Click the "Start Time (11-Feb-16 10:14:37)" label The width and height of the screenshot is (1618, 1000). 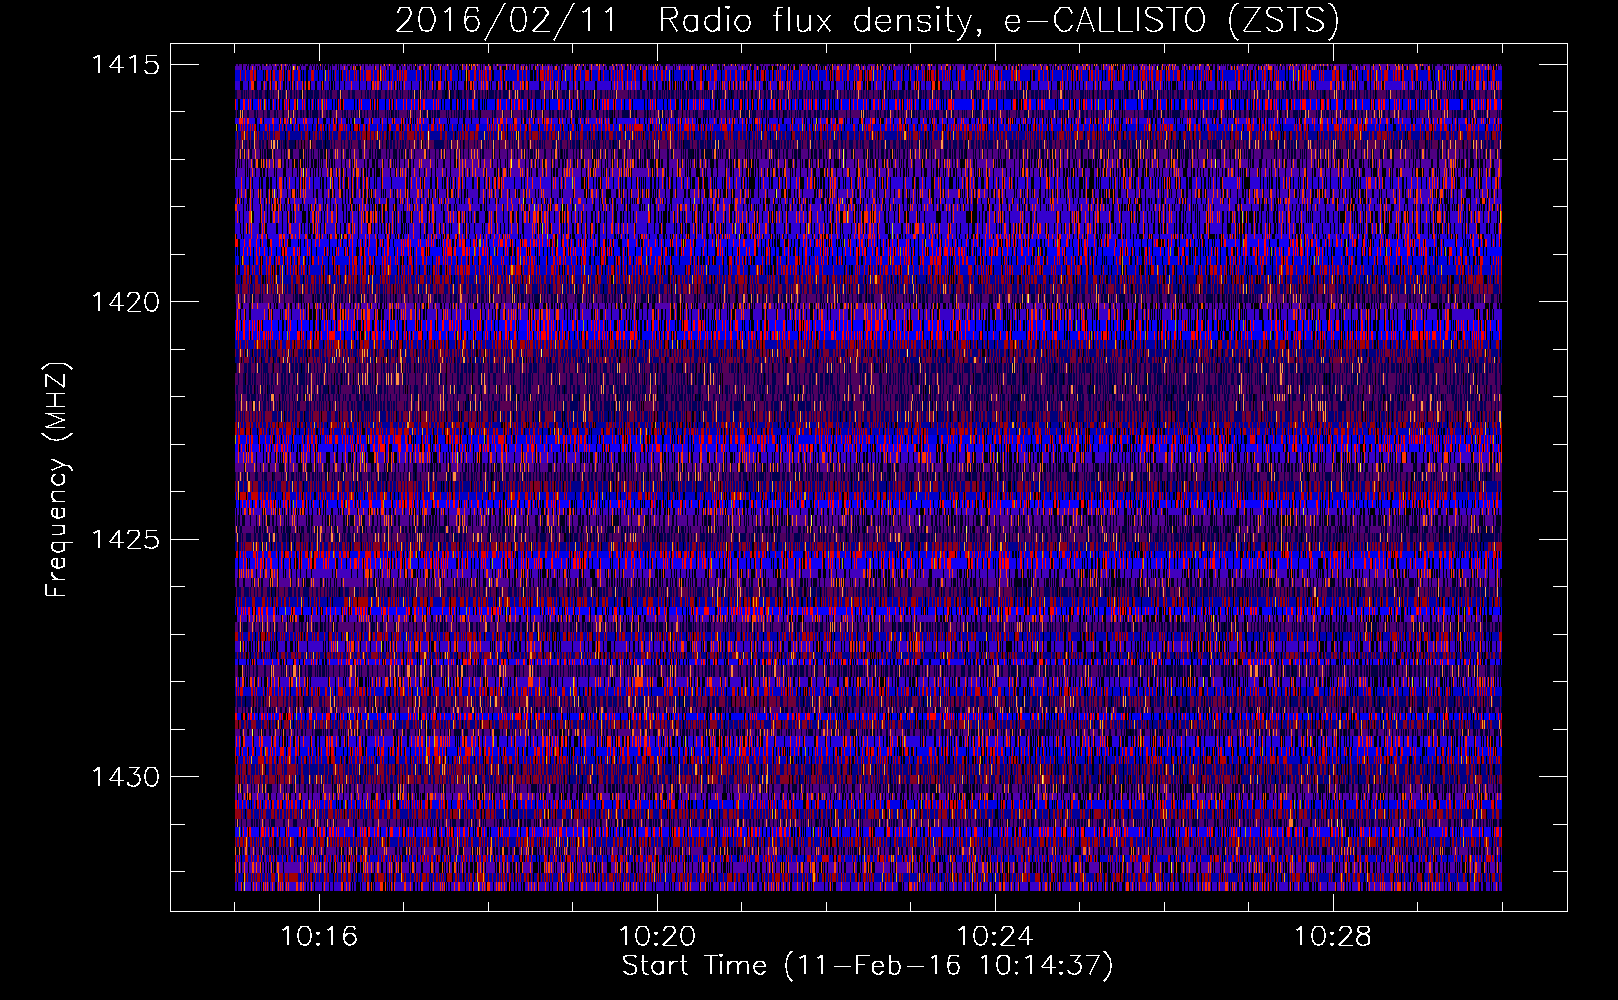click(x=867, y=966)
